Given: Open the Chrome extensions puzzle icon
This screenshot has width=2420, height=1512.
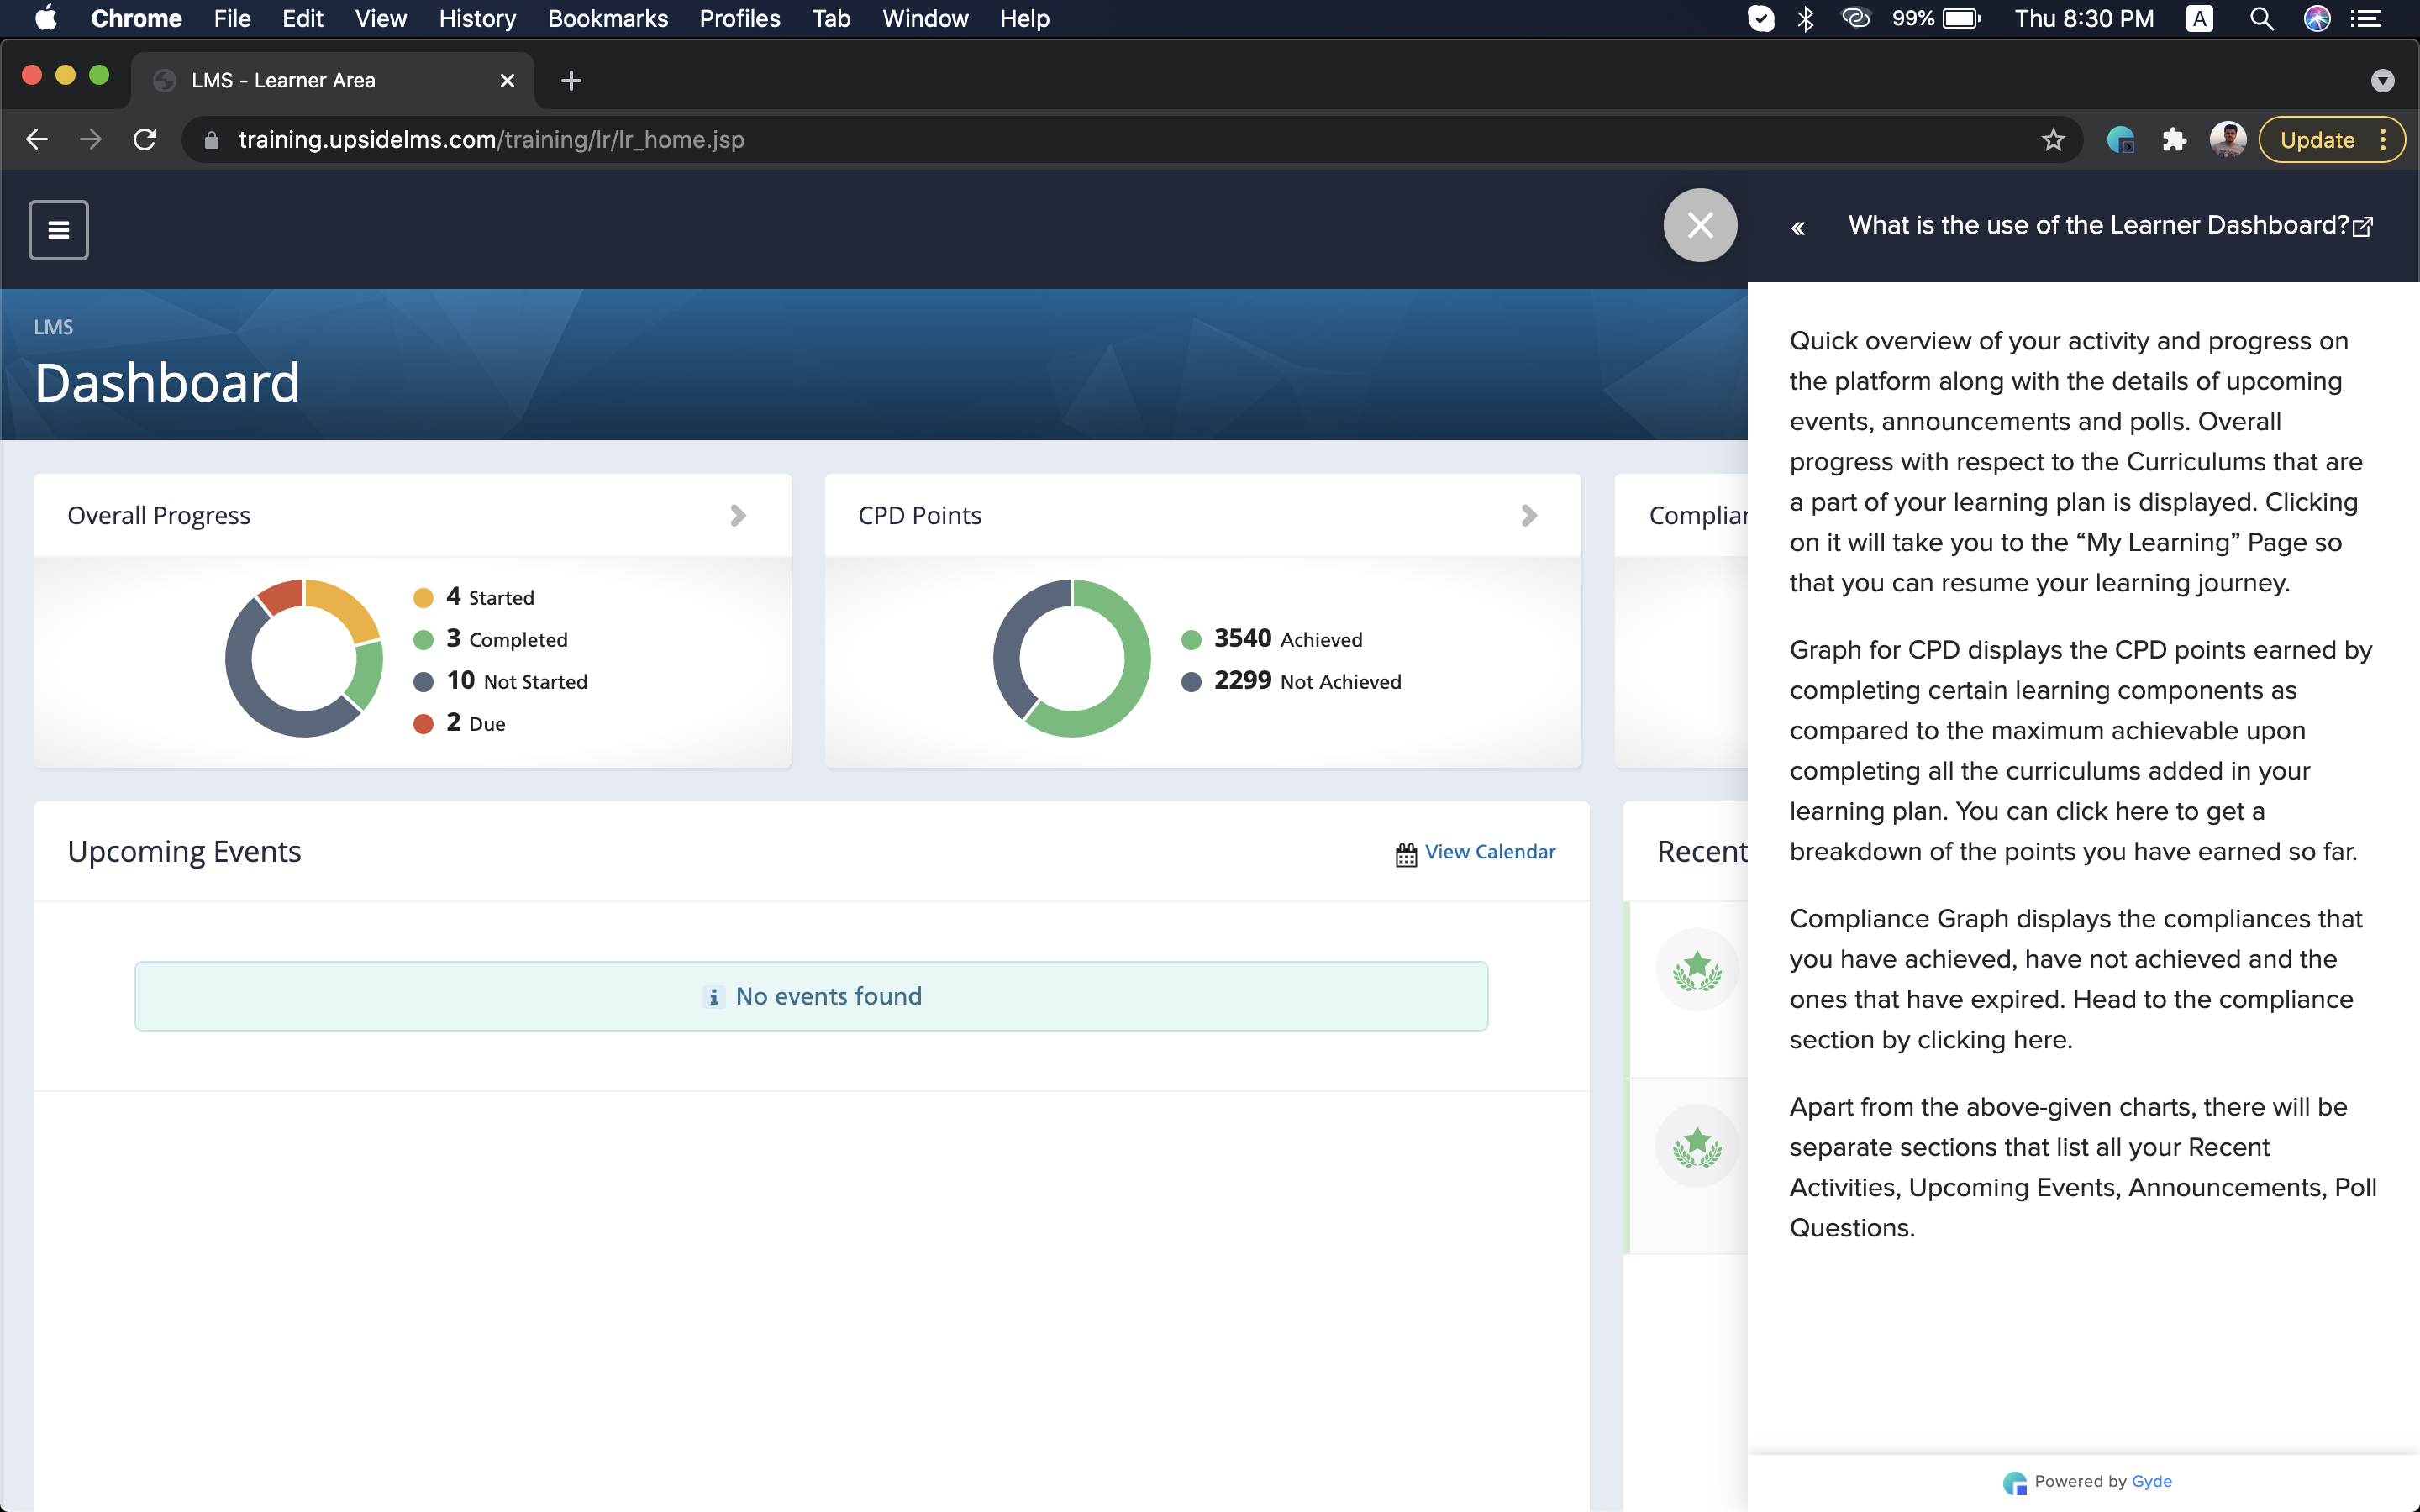Looking at the screenshot, I should 2174,140.
